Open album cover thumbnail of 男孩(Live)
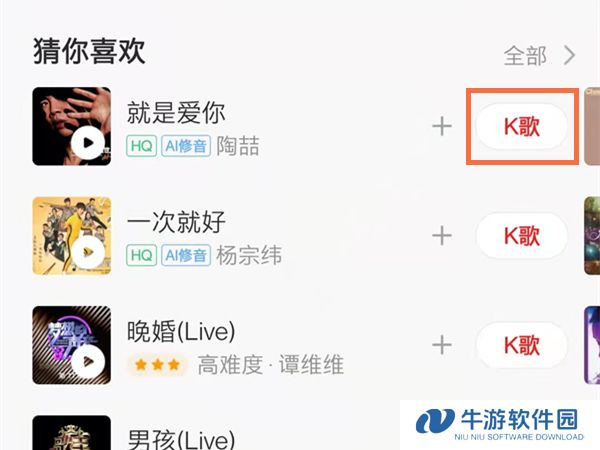The height and width of the screenshot is (450, 600). coord(72,433)
